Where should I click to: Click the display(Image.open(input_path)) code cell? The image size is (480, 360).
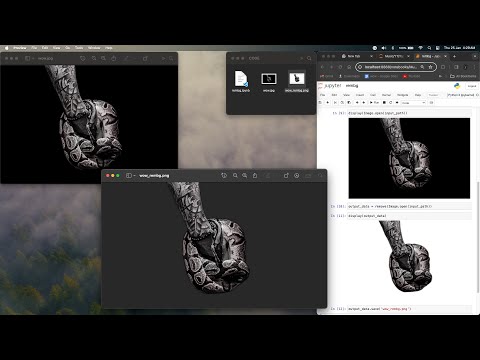(x=409, y=113)
